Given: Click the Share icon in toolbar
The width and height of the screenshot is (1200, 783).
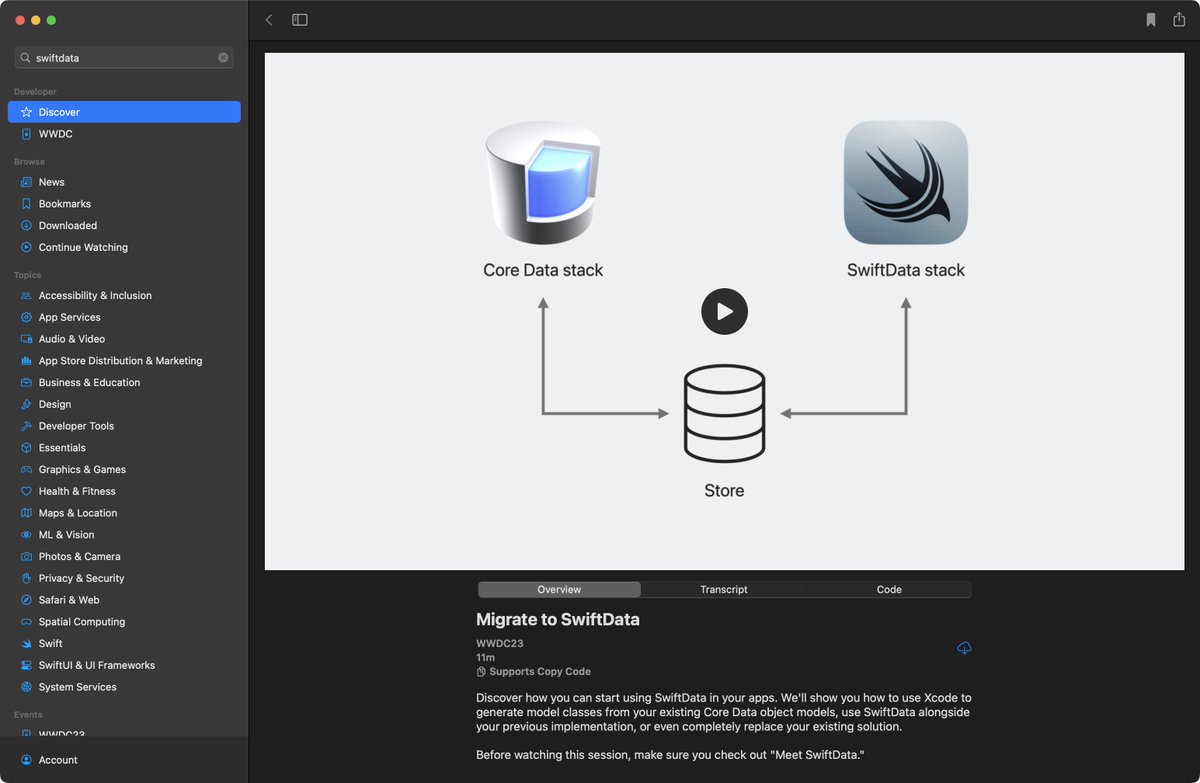Looking at the screenshot, I should click(x=1179, y=20).
